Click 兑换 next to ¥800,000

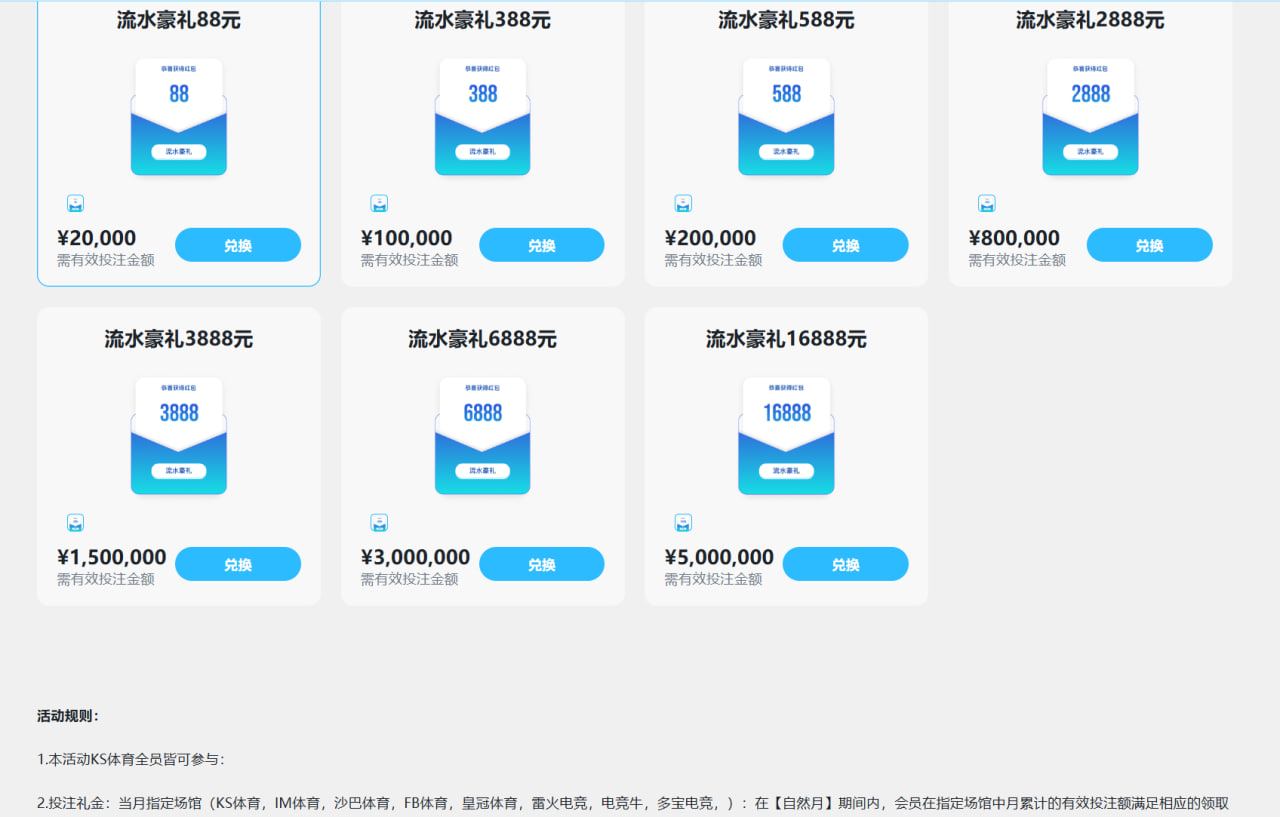(x=1150, y=245)
